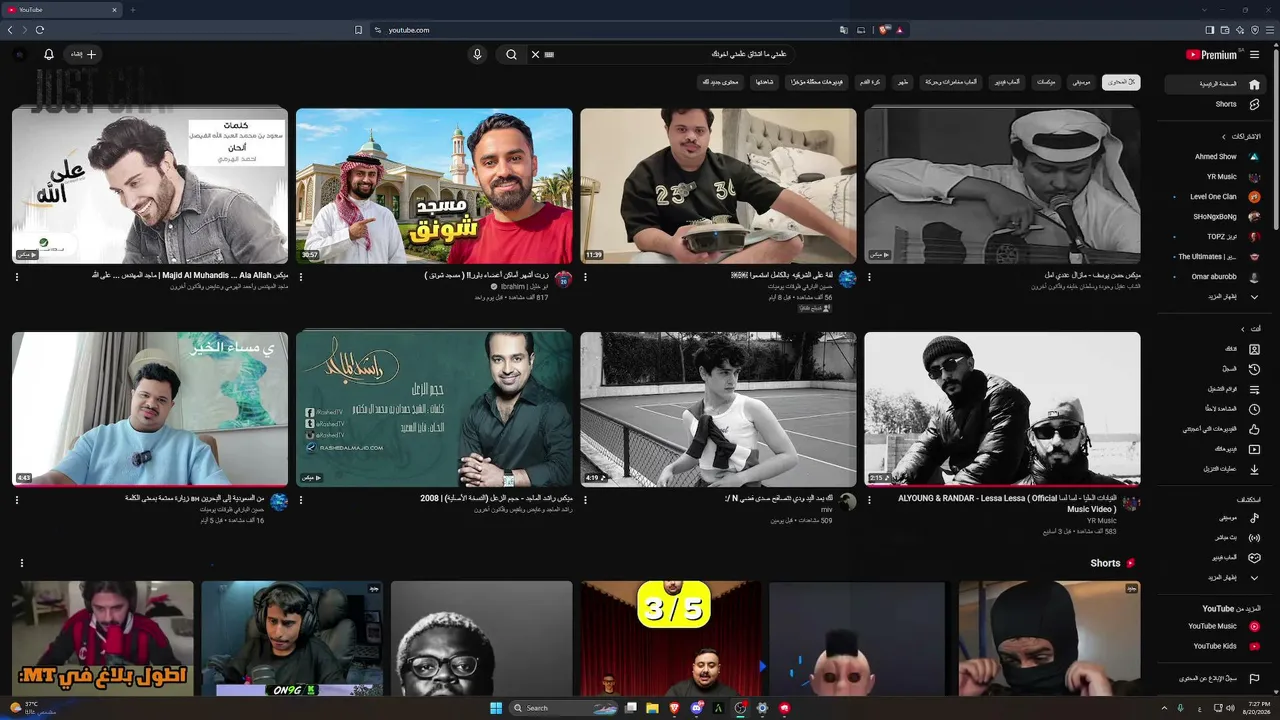Screen dimensions: 1280x720
Task: Open the account avatar menu
Action: click(20, 54)
